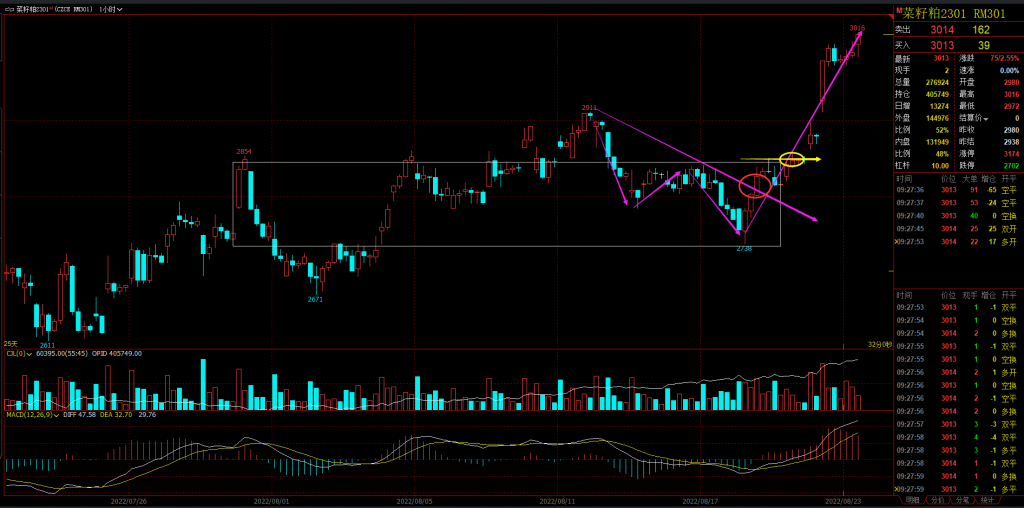Click the contract switch icon before 菜籽粕2301
This screenshot has height=508, width=1024.
tap(10, 9)
